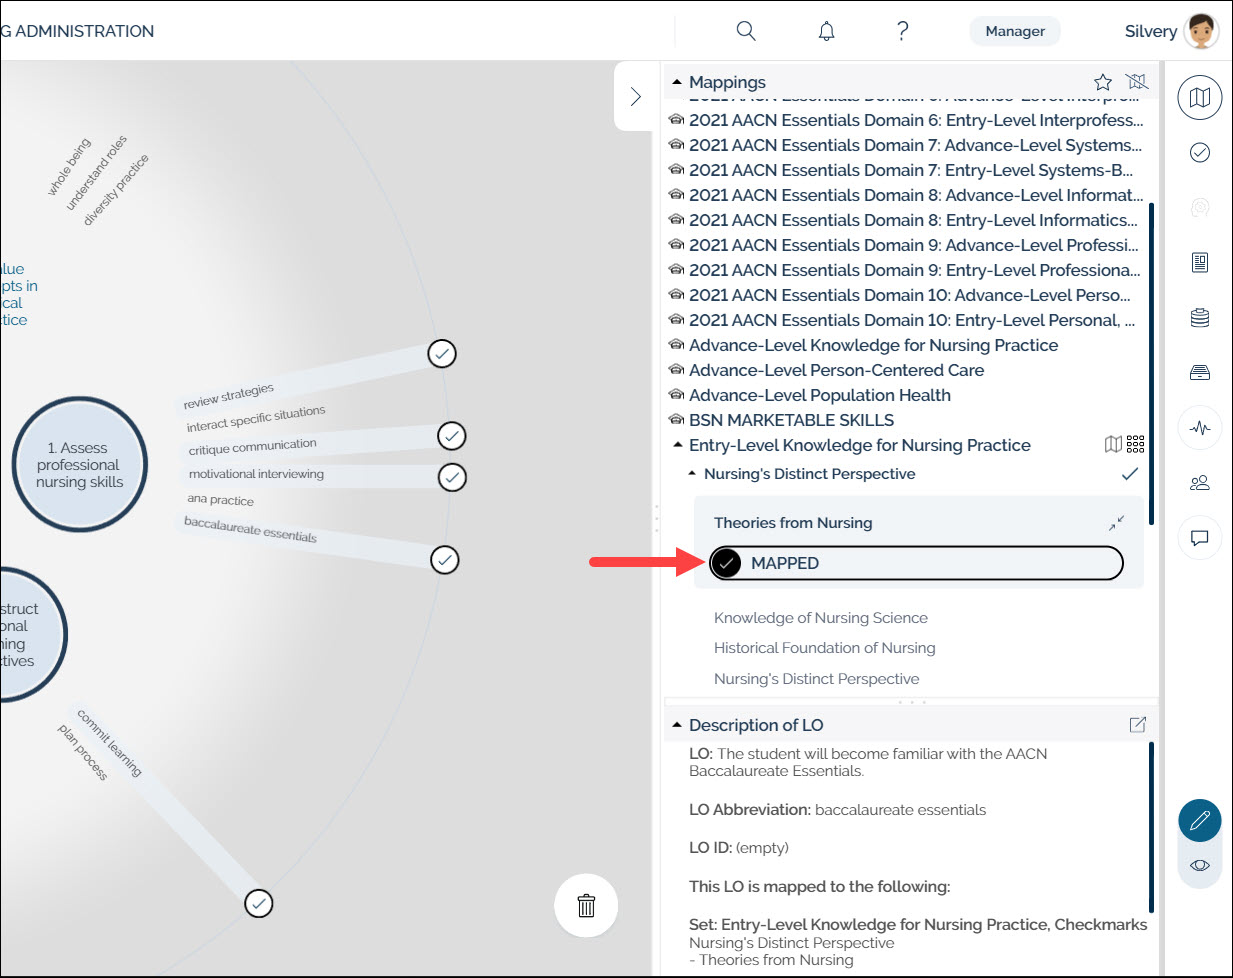Click the checkmark node on critique communication
This screenshot has width=1233, height=978.
pos(452,436)
